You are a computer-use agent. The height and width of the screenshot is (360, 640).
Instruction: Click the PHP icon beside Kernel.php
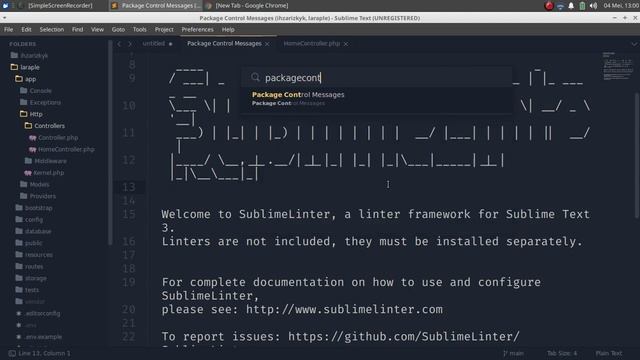coord(28,173)
